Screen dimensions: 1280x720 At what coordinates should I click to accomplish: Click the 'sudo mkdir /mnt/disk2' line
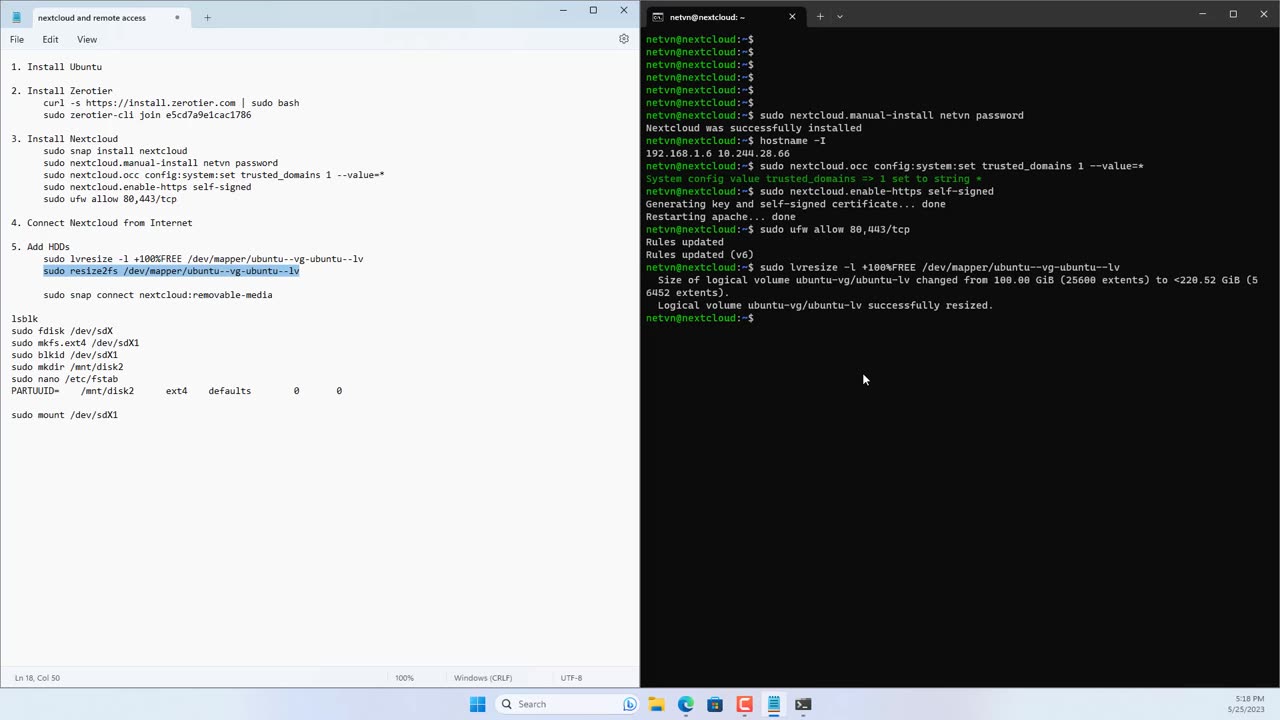click(x=67, y=367)
